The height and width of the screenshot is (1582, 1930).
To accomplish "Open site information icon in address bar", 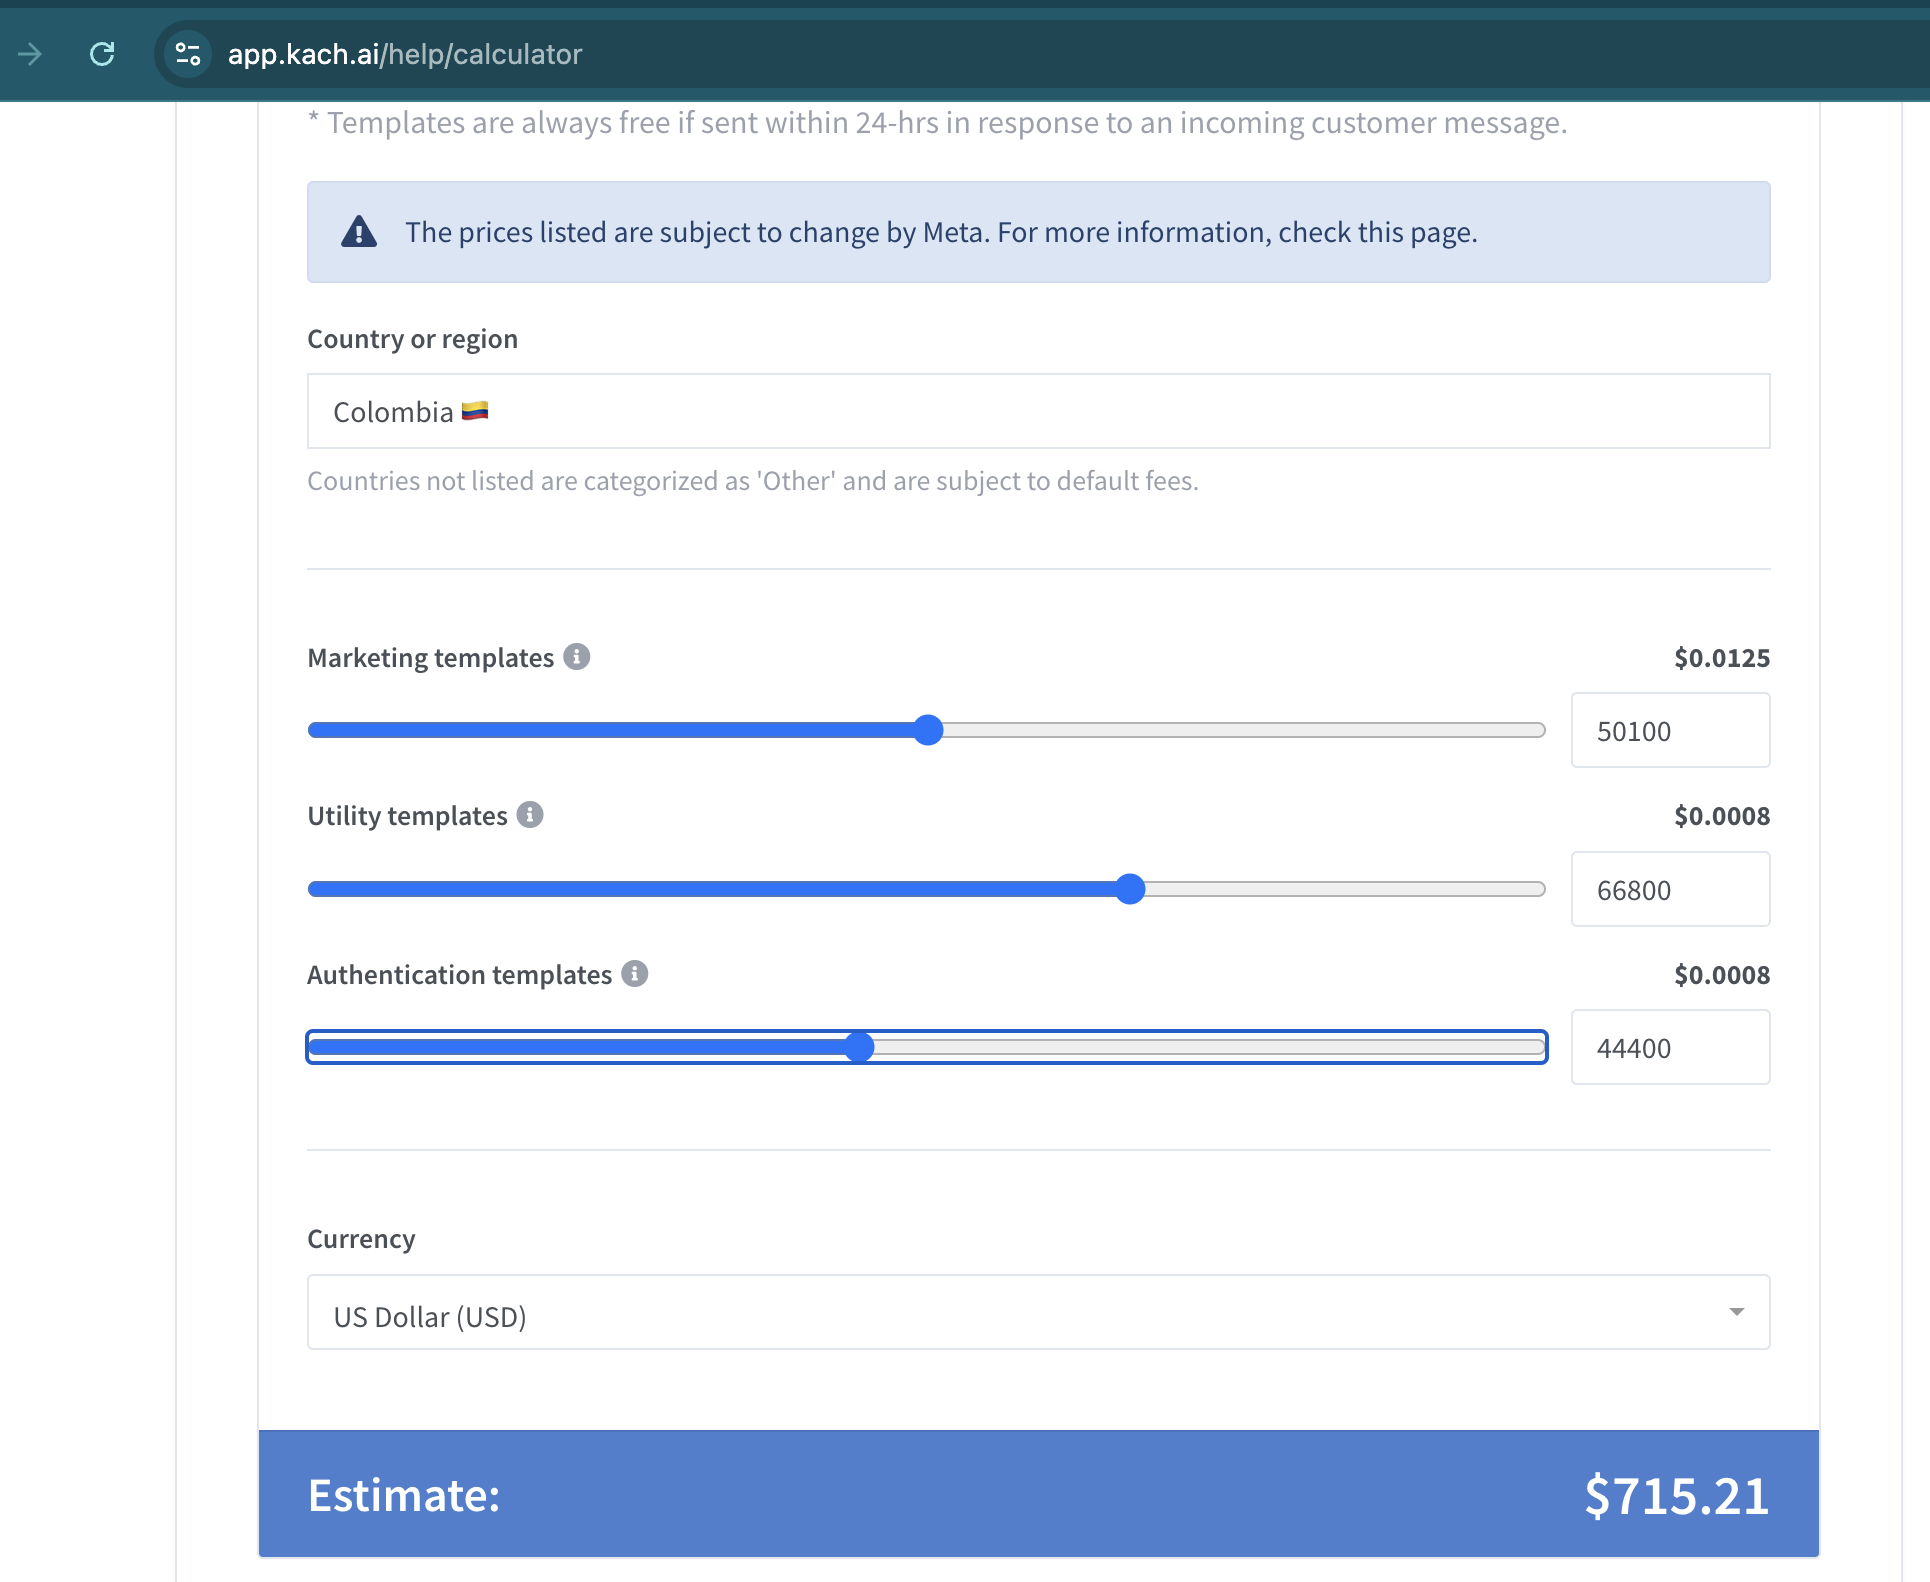I will [188, 54].
